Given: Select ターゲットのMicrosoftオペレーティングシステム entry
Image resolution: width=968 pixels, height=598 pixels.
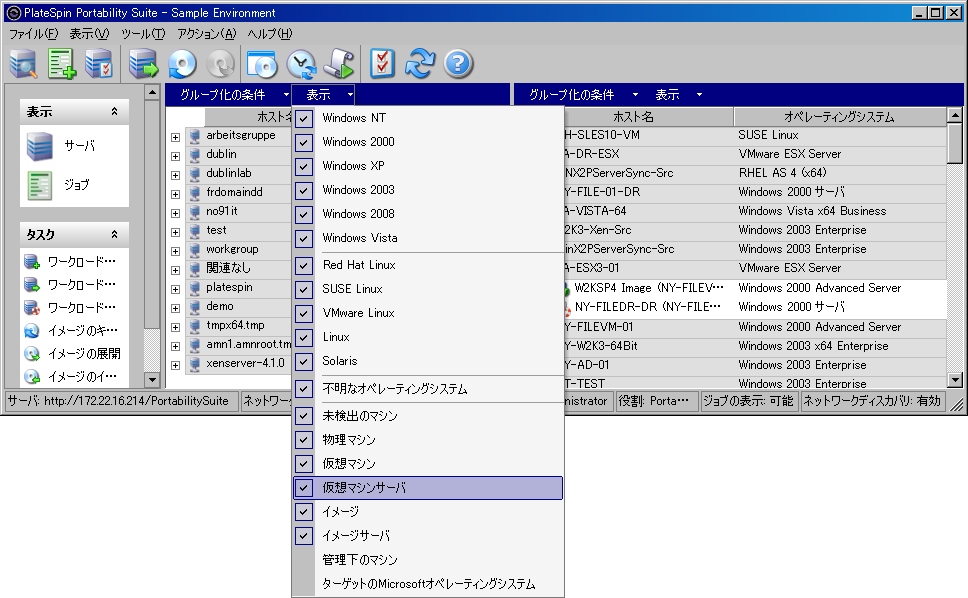Looking at the screenshot, I should (x=428, y=584).
